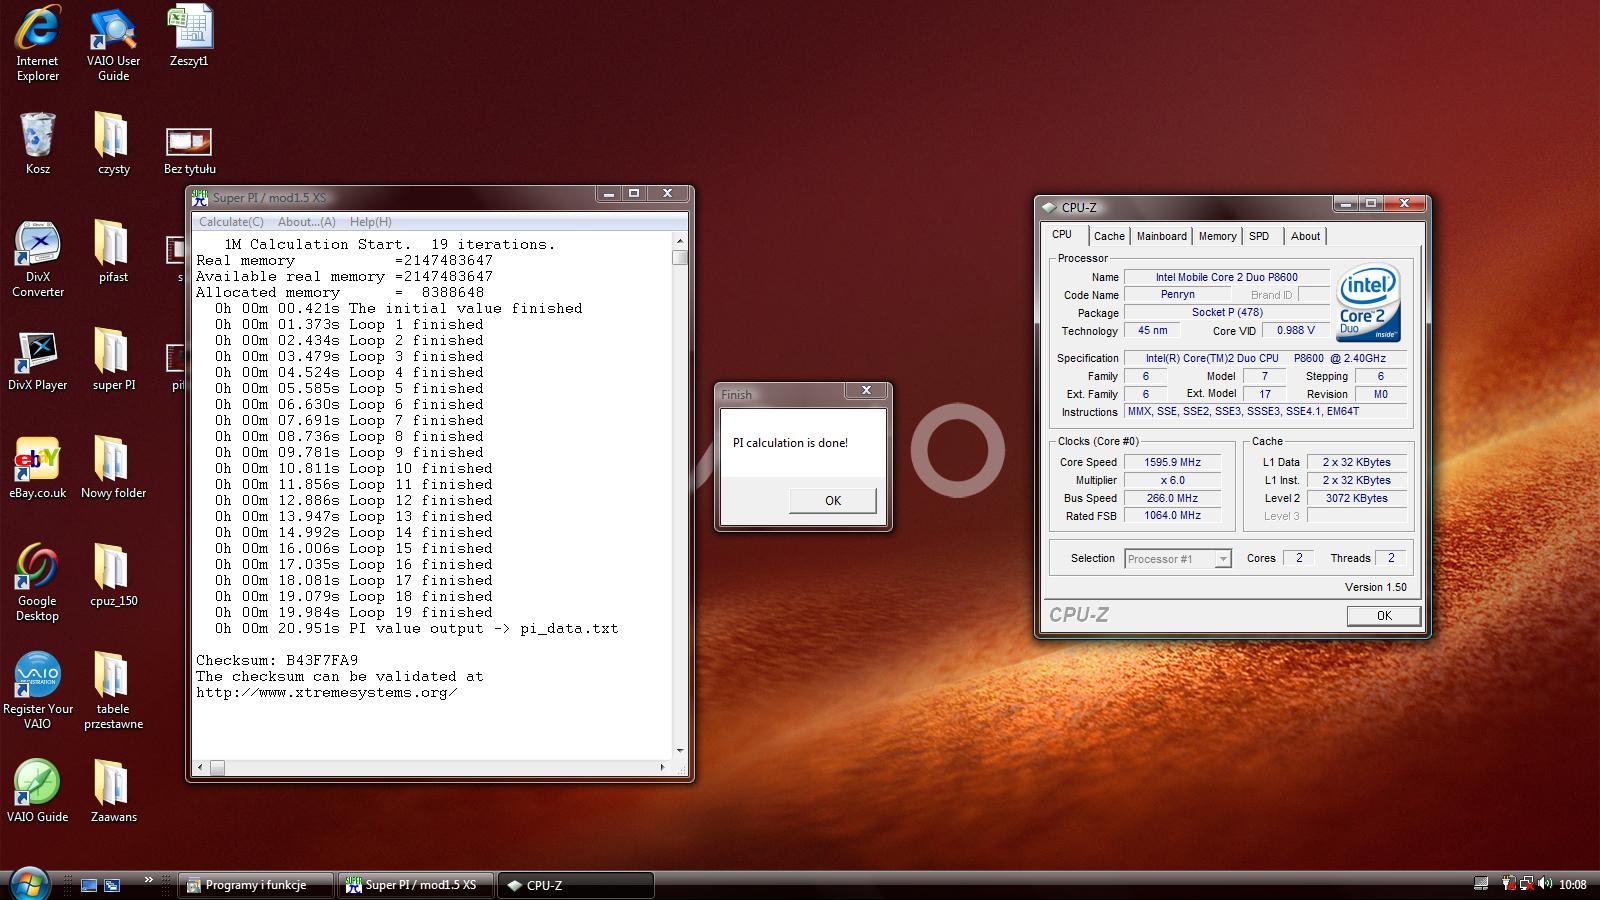Image resolution: width=1600 pixels, height=900 pixels.
Task: Click the CPU-Z taskbar button
Action: 575,885
